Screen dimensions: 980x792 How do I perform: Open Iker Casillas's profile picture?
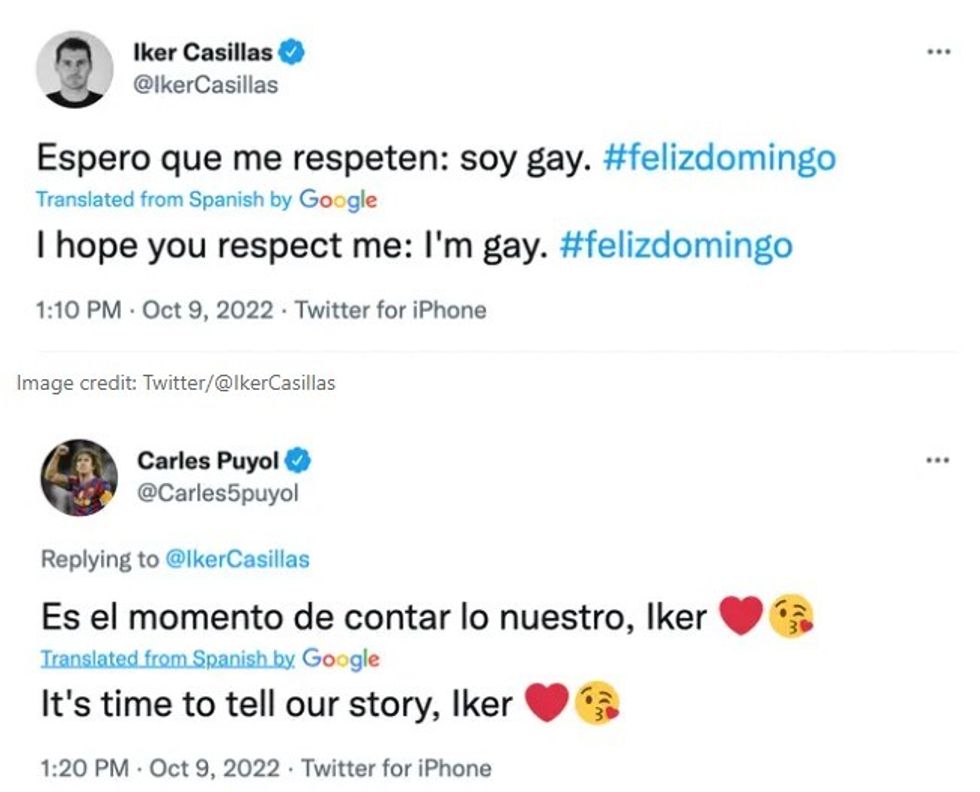75,67
